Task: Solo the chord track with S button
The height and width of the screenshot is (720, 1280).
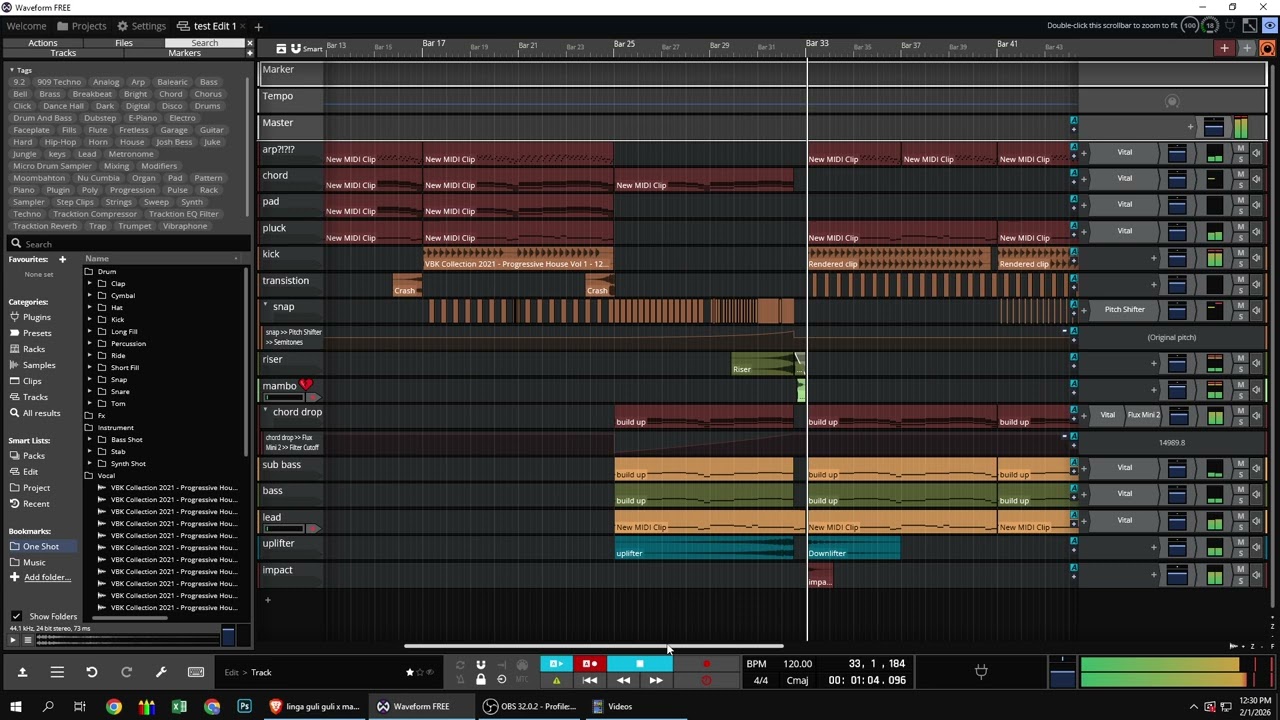Action: pos(1241,183)
